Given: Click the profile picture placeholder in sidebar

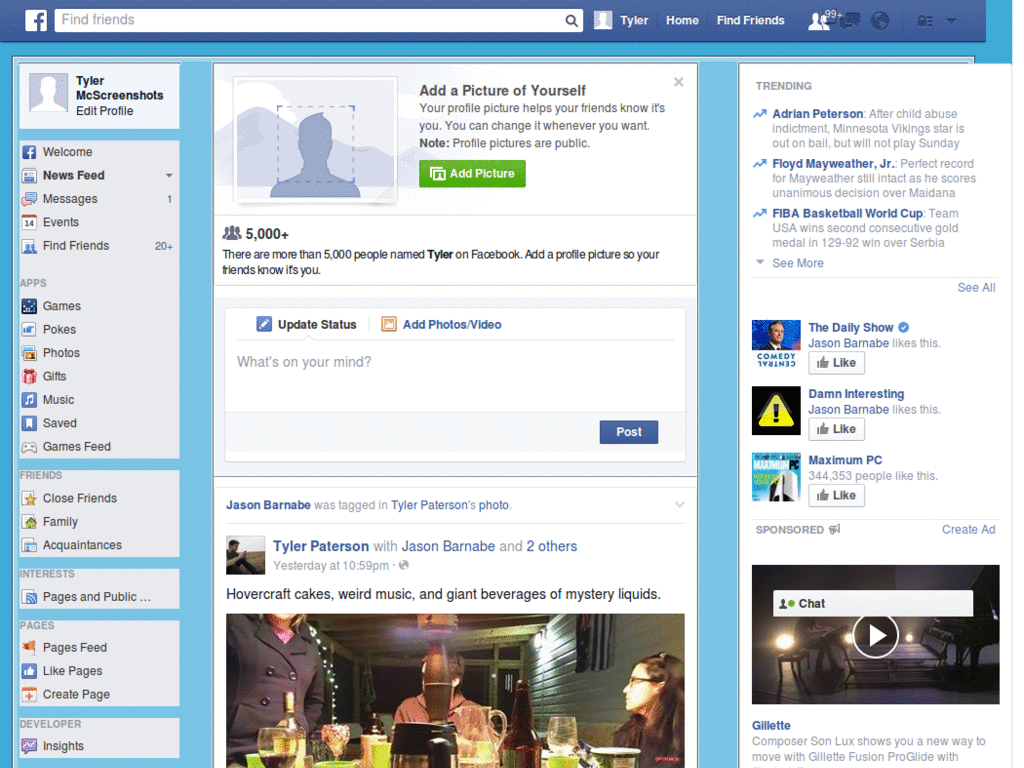Looking at the screenshot, I should pos(48,92).
